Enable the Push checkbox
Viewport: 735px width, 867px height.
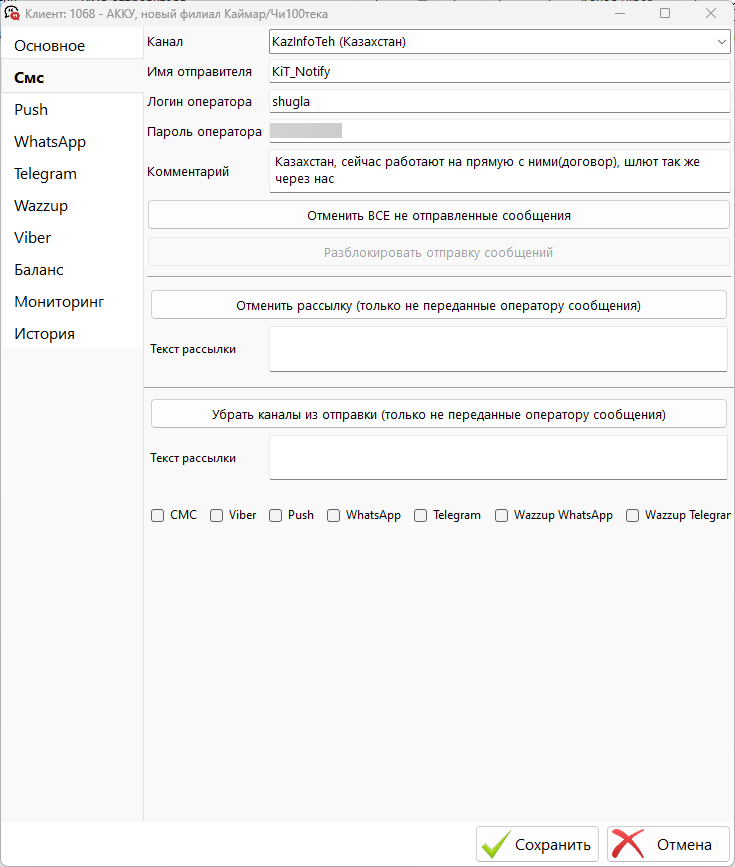click(275, 516)
